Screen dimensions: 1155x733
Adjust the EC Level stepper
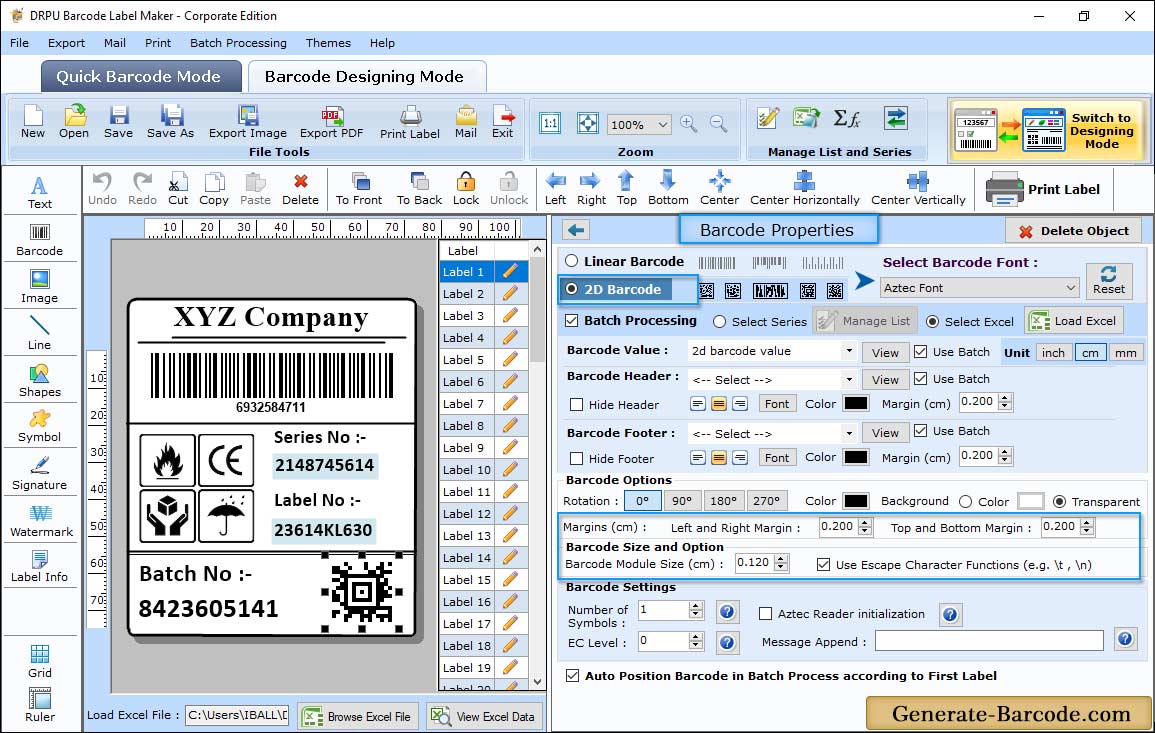click(x=695, y=642)
